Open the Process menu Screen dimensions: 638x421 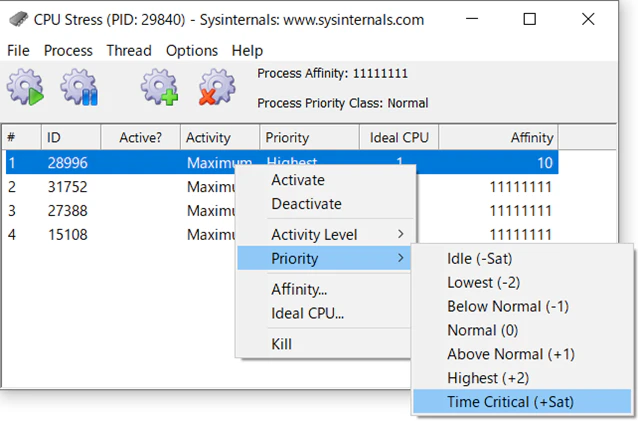pos(68,51)
